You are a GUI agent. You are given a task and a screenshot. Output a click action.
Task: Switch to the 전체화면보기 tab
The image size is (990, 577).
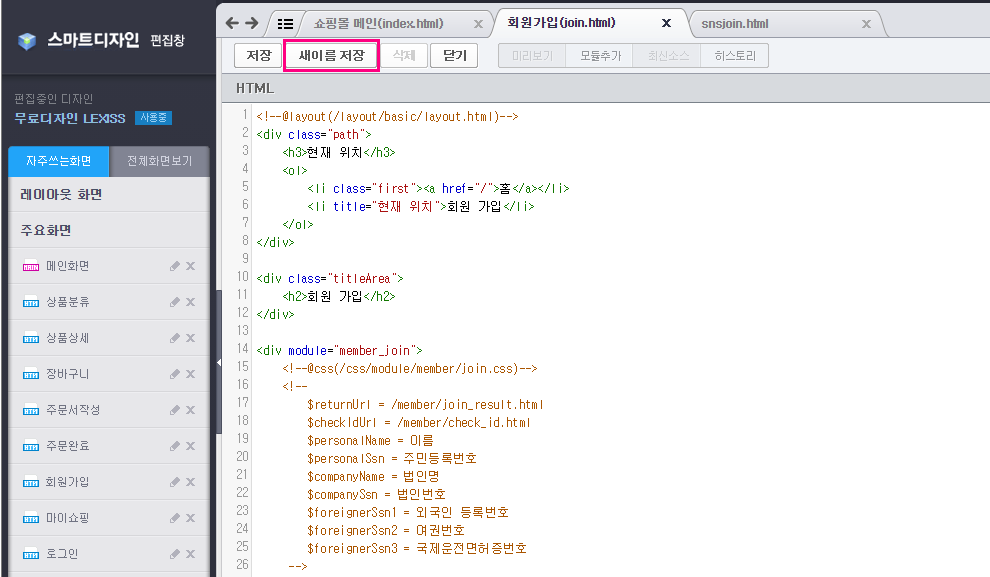pos(159,161)
